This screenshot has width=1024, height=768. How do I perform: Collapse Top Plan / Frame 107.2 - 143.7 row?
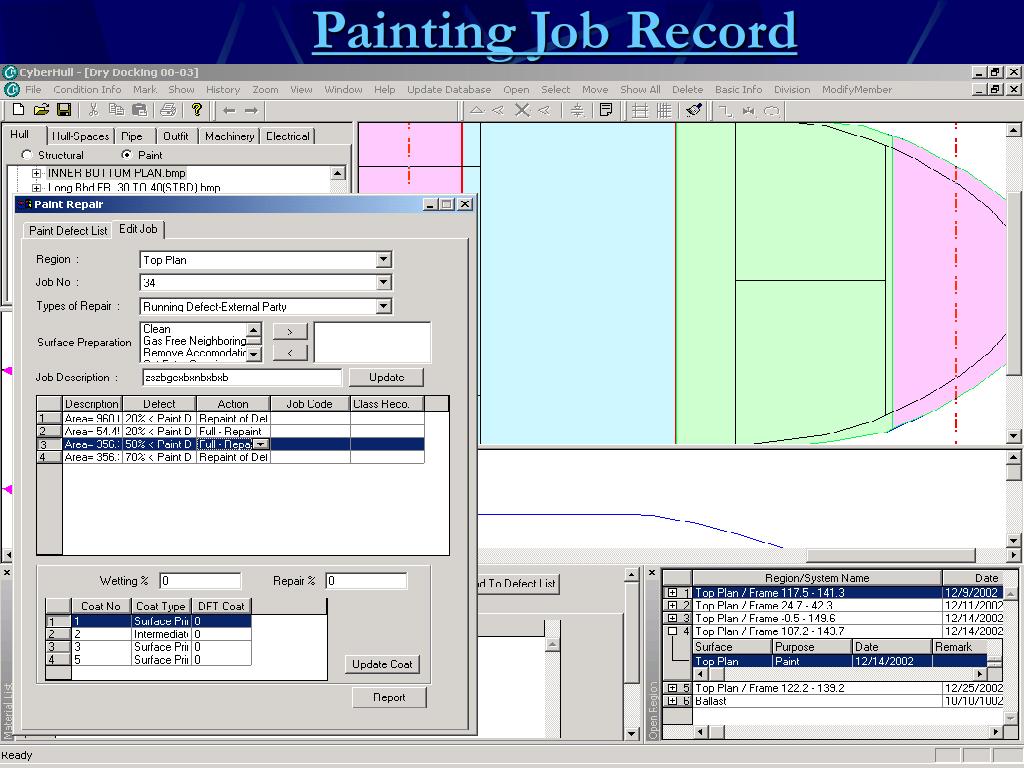coord(672,631)
